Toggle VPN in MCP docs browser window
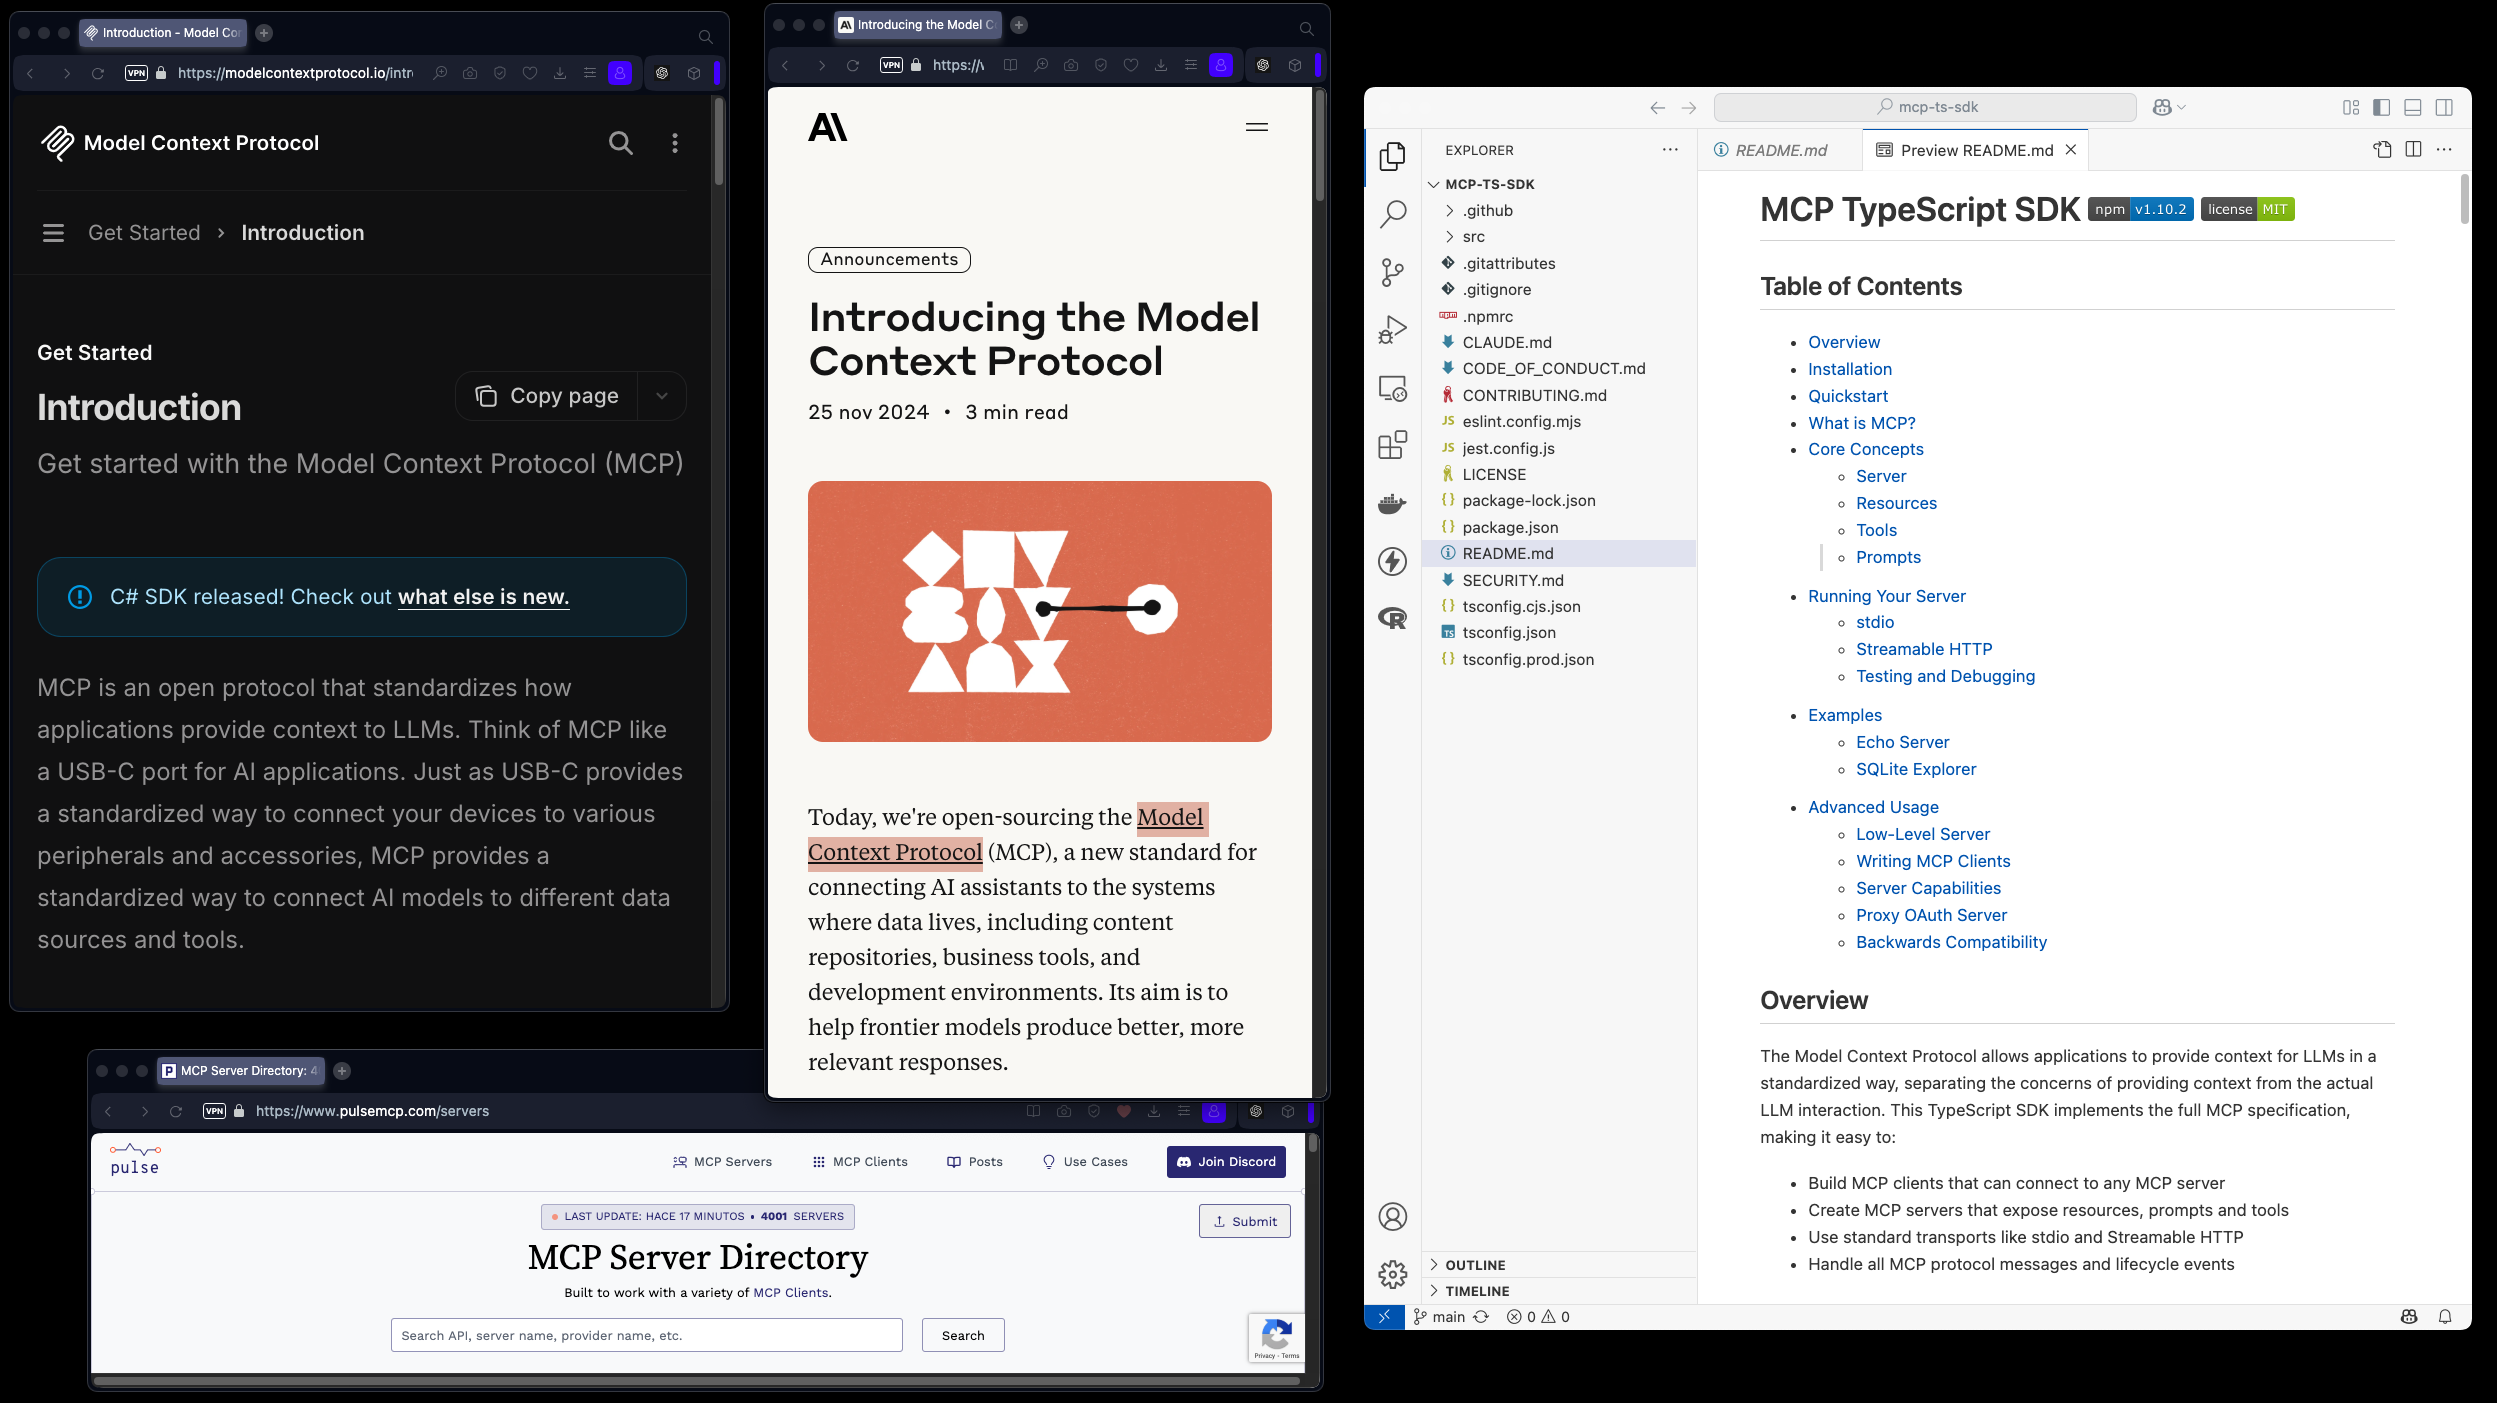The height and width of the screenshot is (1403, 2497). [x=136, y=73]
